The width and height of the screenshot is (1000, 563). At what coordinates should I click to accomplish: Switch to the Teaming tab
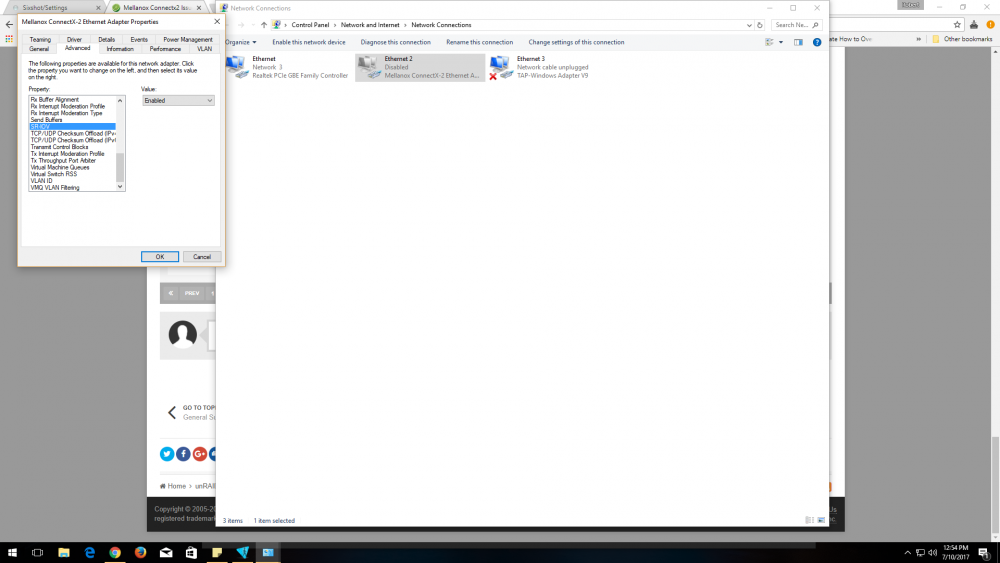click(40, 40)
